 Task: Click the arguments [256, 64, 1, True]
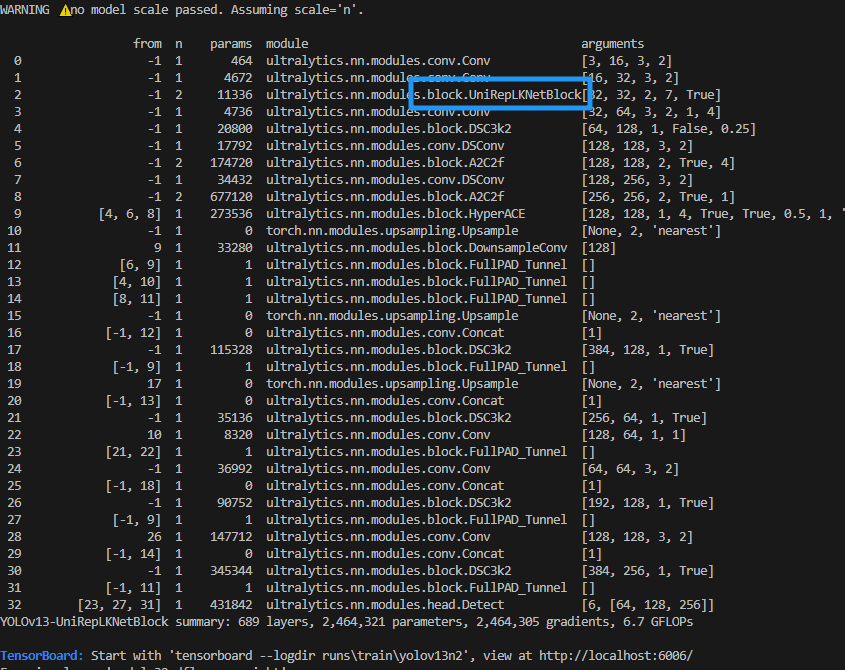pos(644,418)
